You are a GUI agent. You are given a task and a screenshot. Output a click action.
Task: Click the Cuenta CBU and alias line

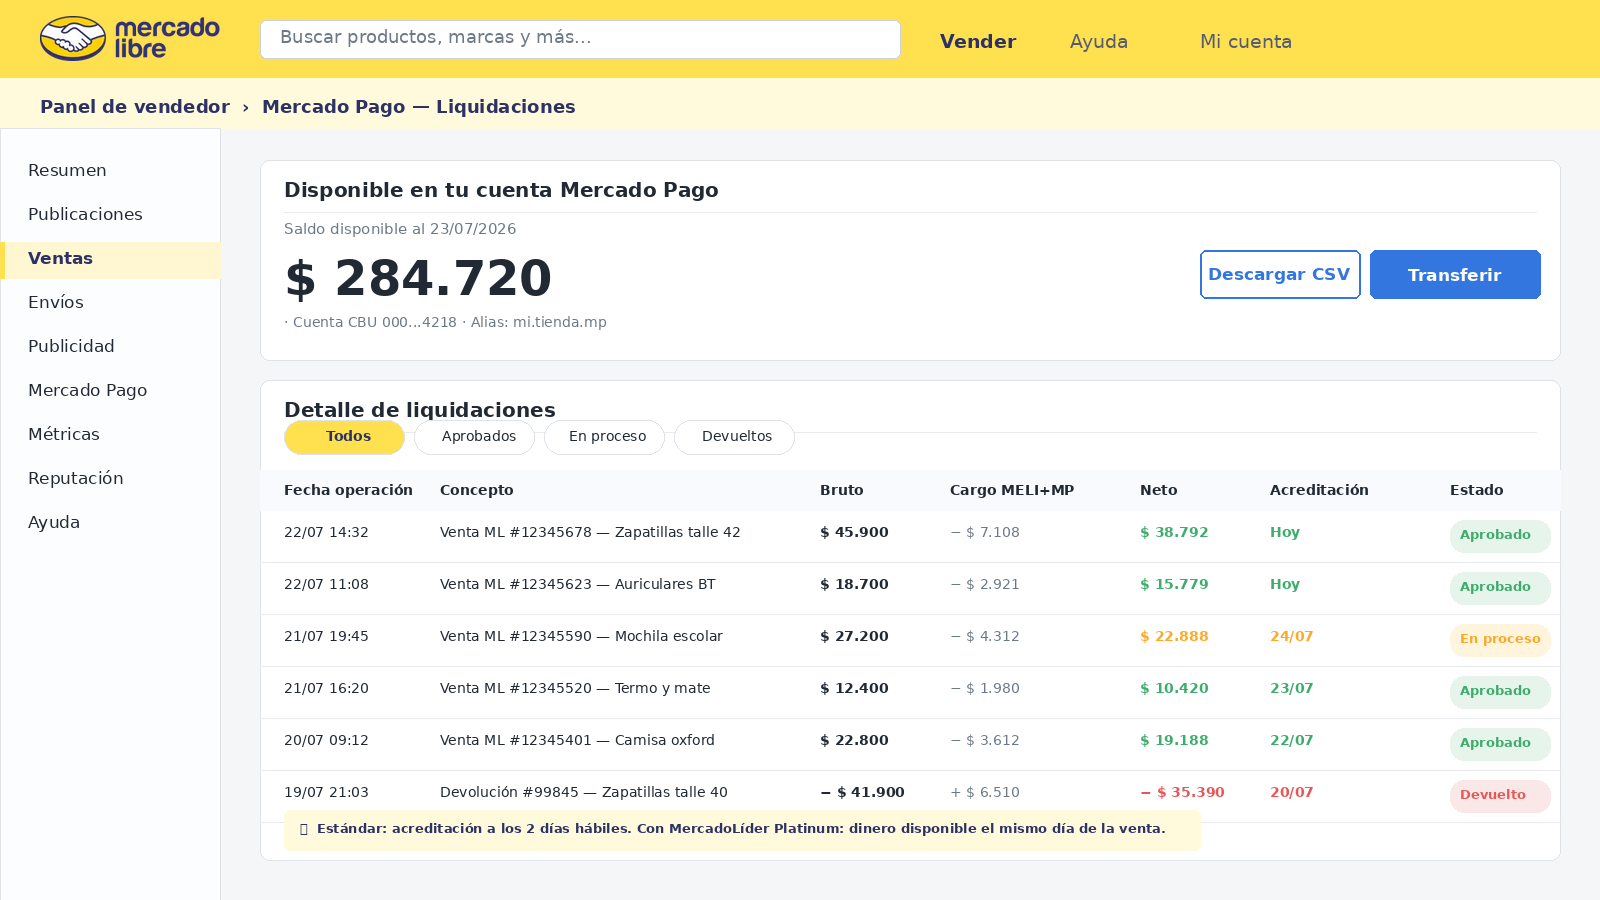tap(445, 322)
